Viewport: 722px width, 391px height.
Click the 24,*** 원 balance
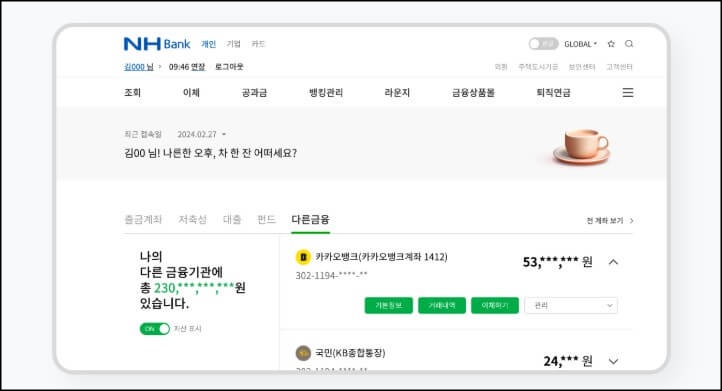[x=568, y=361]
